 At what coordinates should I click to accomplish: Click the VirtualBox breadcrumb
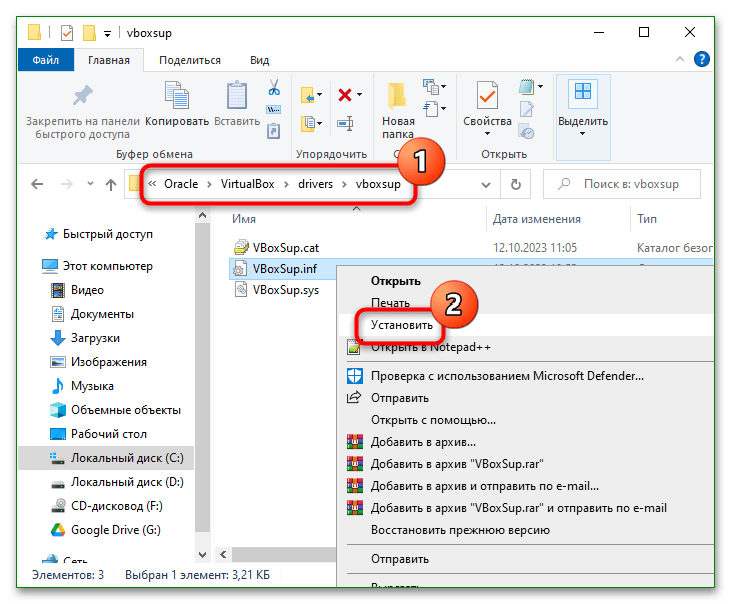point(248,184)
